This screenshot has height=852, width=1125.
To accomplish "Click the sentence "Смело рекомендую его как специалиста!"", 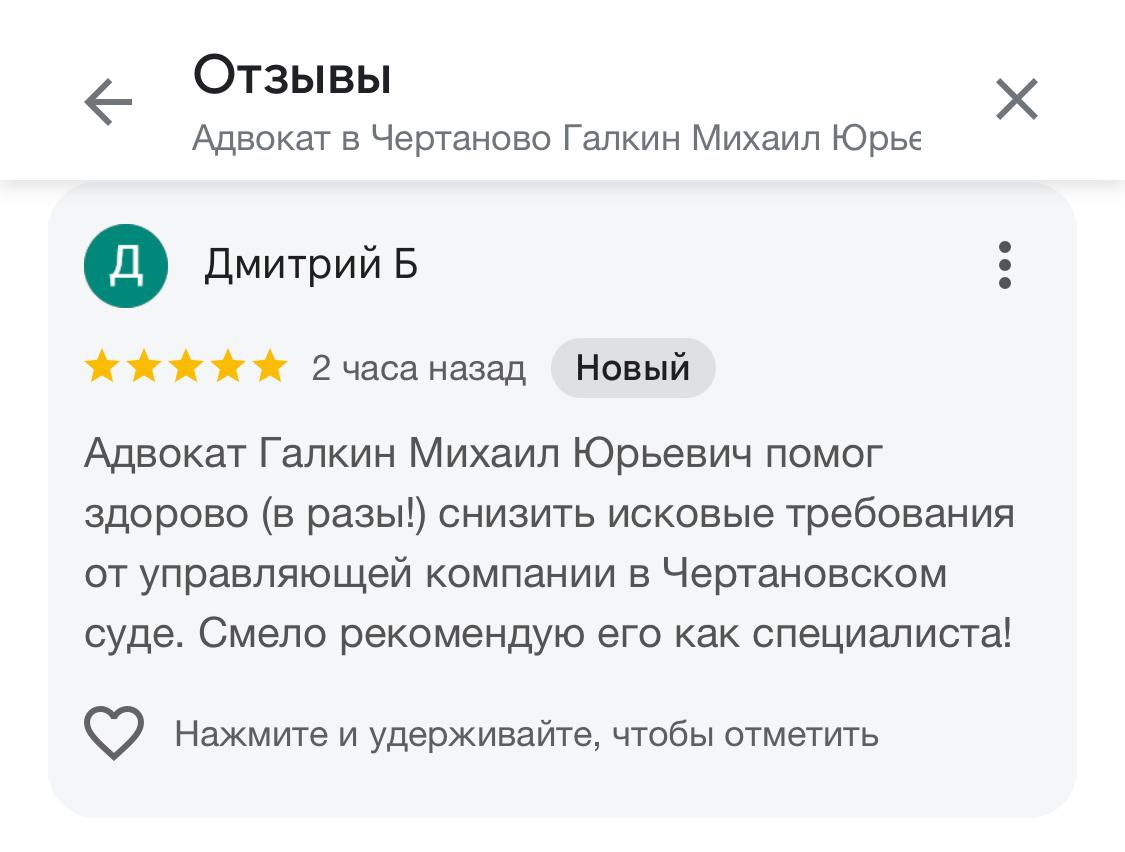I will [x=606, y=635].
